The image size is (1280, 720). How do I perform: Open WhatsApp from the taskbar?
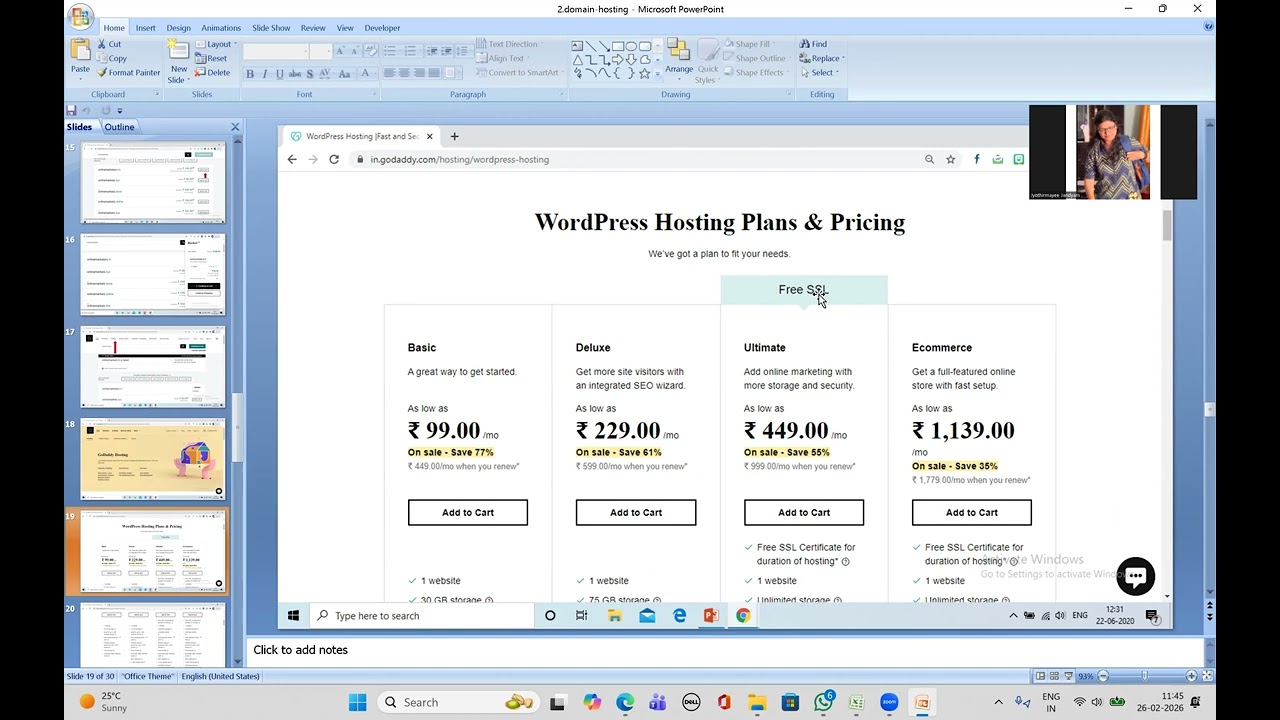pos(823,703)
